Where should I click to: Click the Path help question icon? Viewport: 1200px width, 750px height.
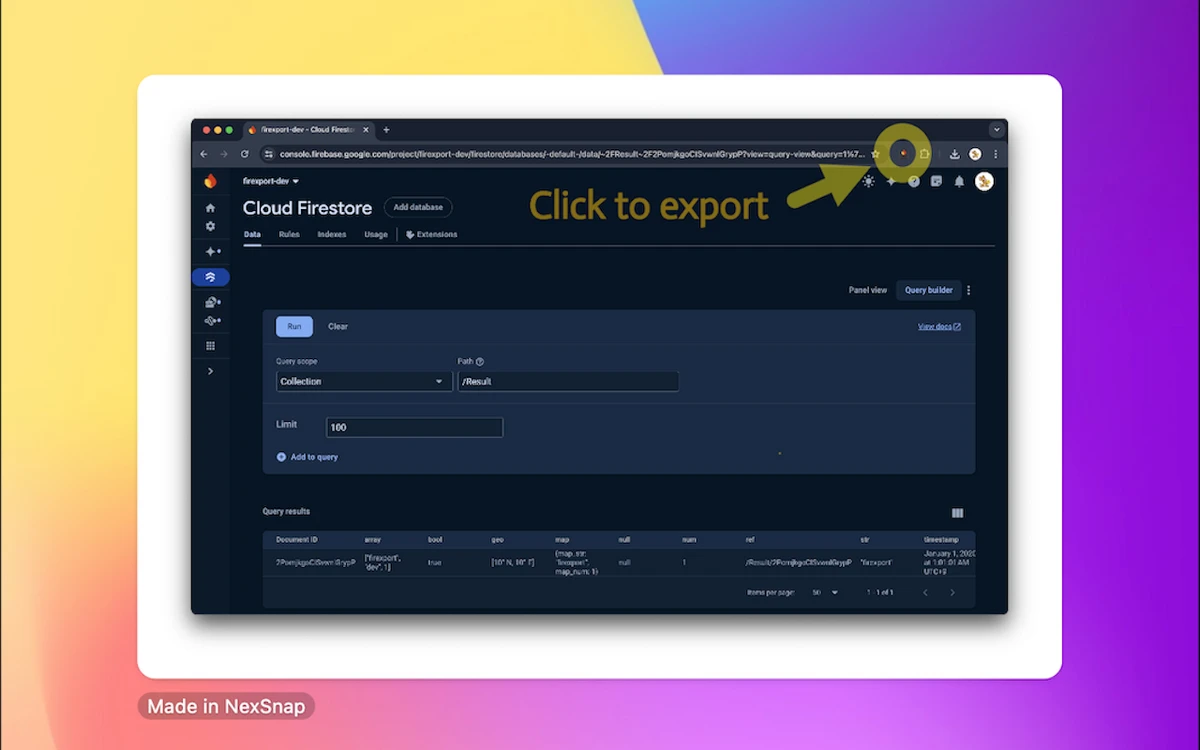point(480,362)
